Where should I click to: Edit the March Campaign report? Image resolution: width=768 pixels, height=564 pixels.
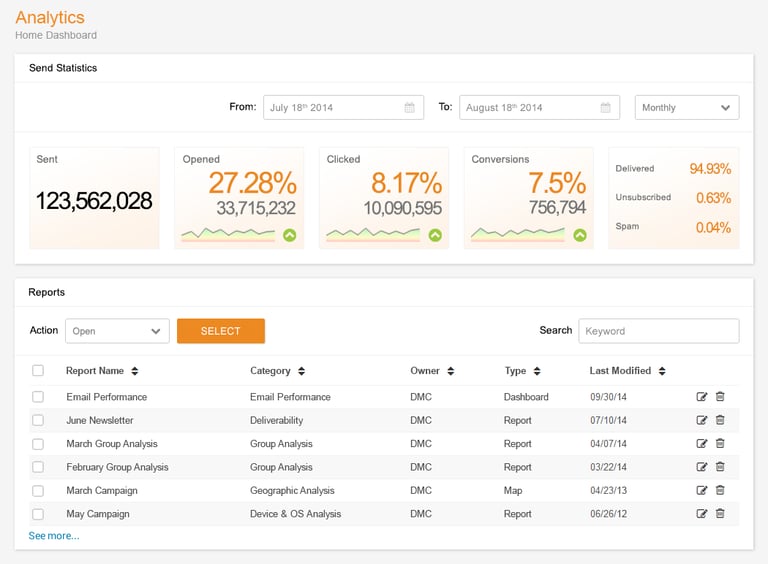click(x=701, y=490)
